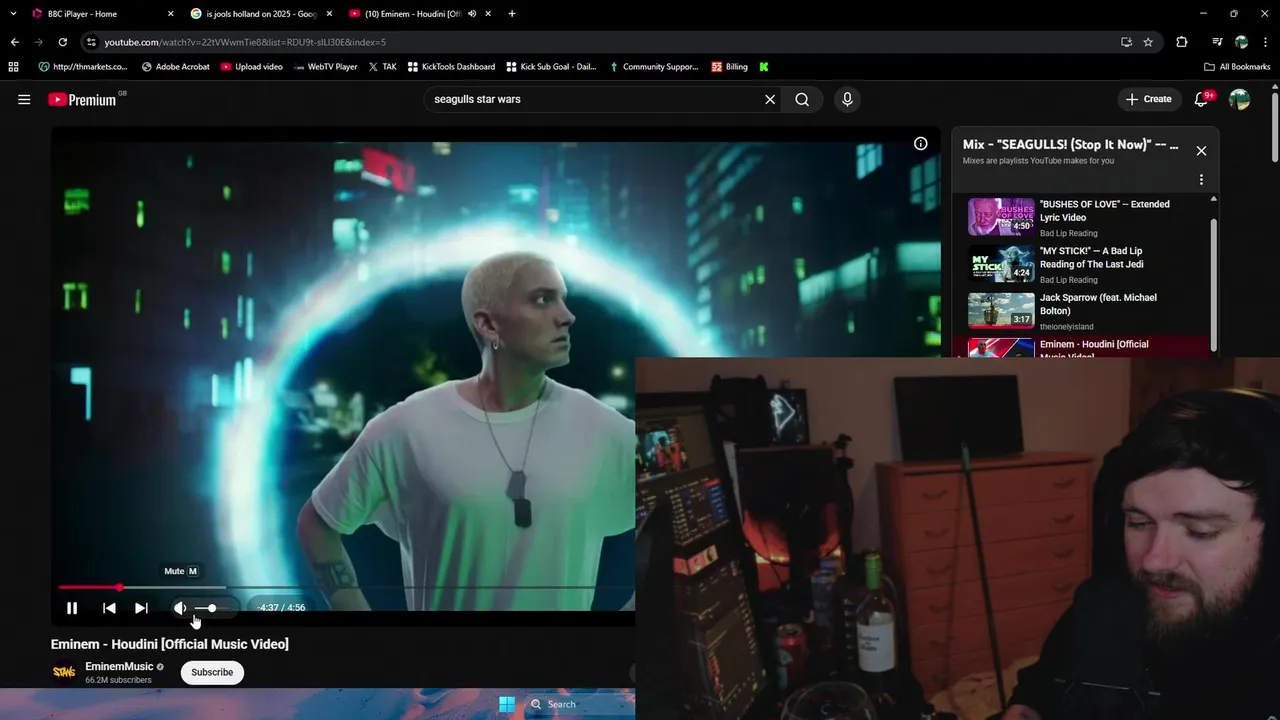Open the WebTV Player bookmark
Screen dimensions: 1280x720
pos(326,67)
